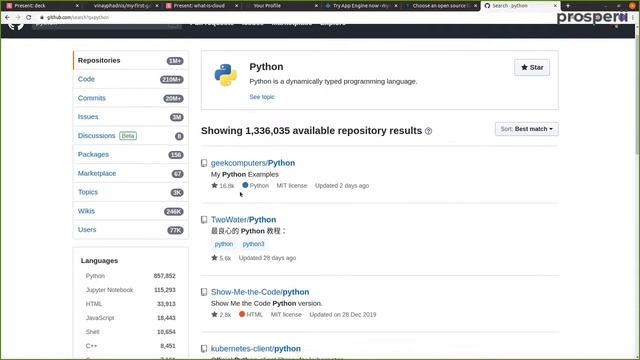Screen dimensions: 640x360
Task: Click the Python logo thumbnail
Action: tap(226, 75)
